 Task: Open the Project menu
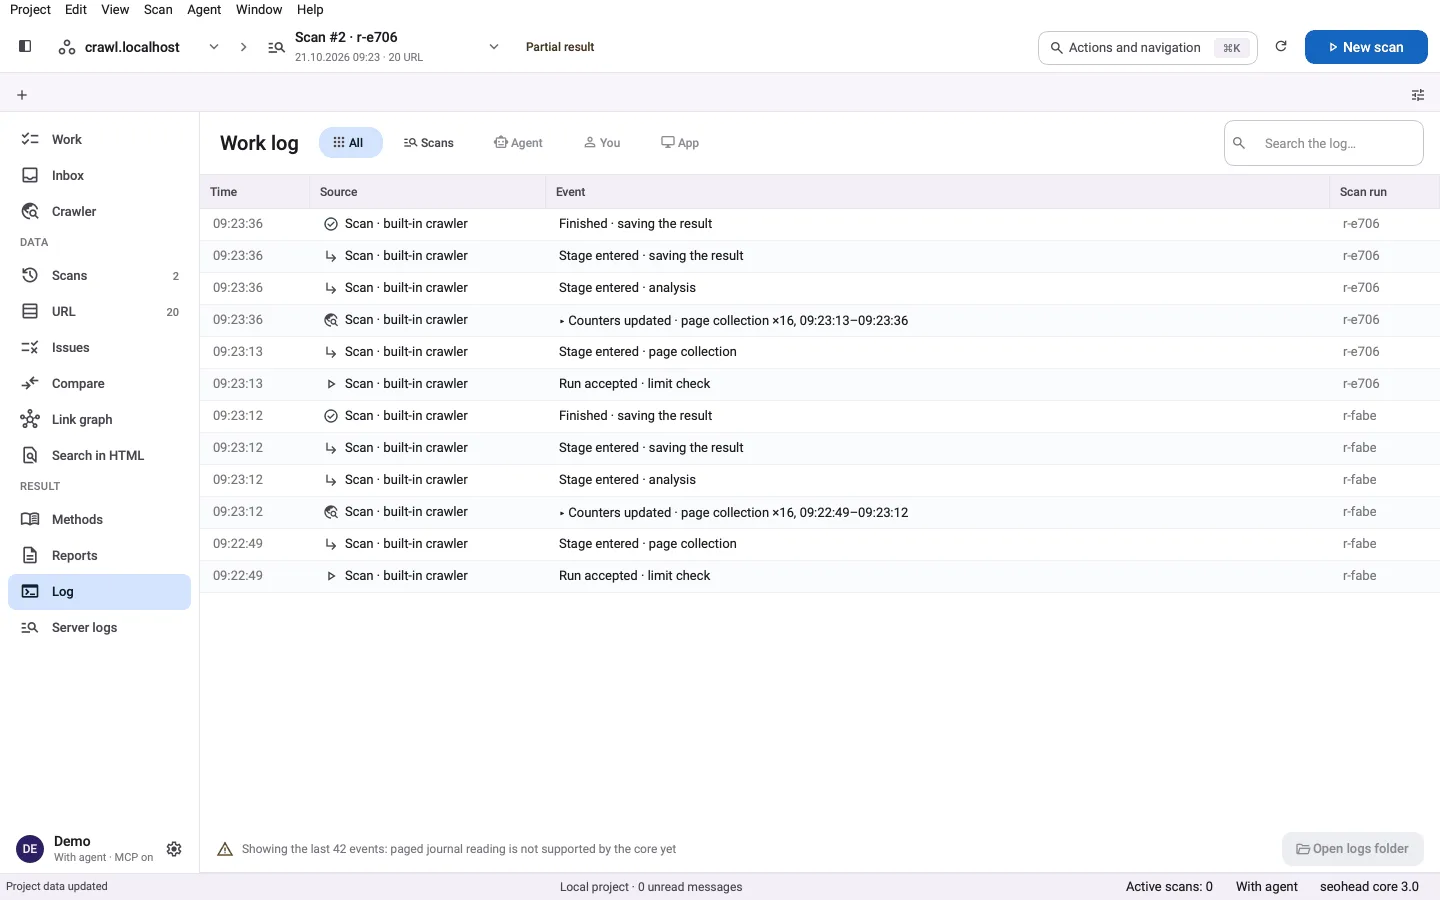click(30, 10)
